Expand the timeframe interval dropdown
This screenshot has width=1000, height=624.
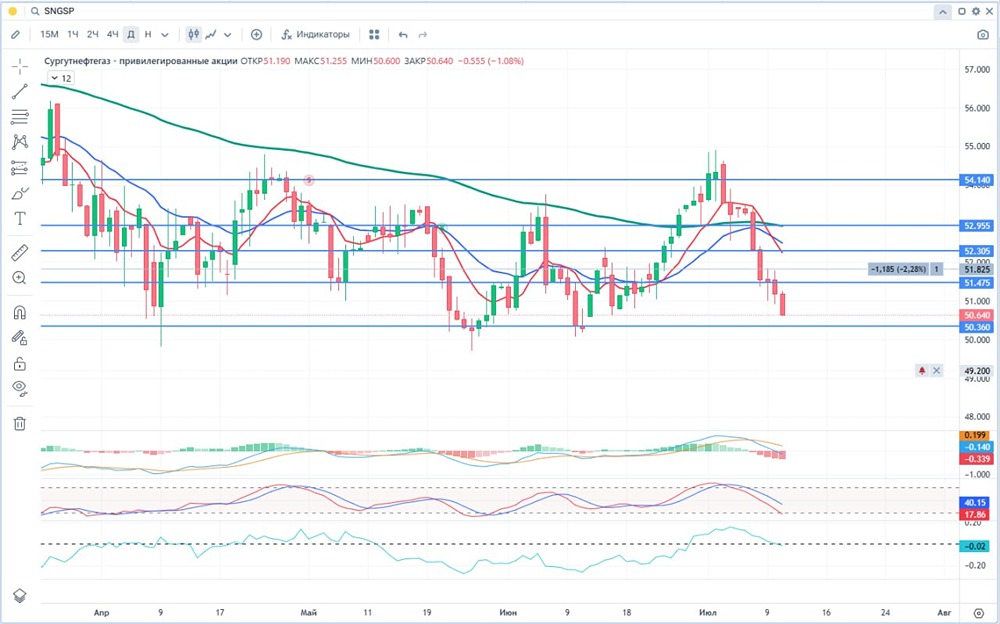165,34
